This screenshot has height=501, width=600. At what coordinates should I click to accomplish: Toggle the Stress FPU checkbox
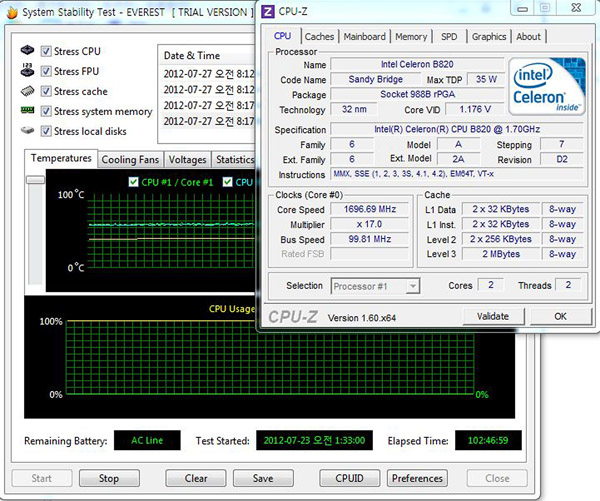(46, 71)
